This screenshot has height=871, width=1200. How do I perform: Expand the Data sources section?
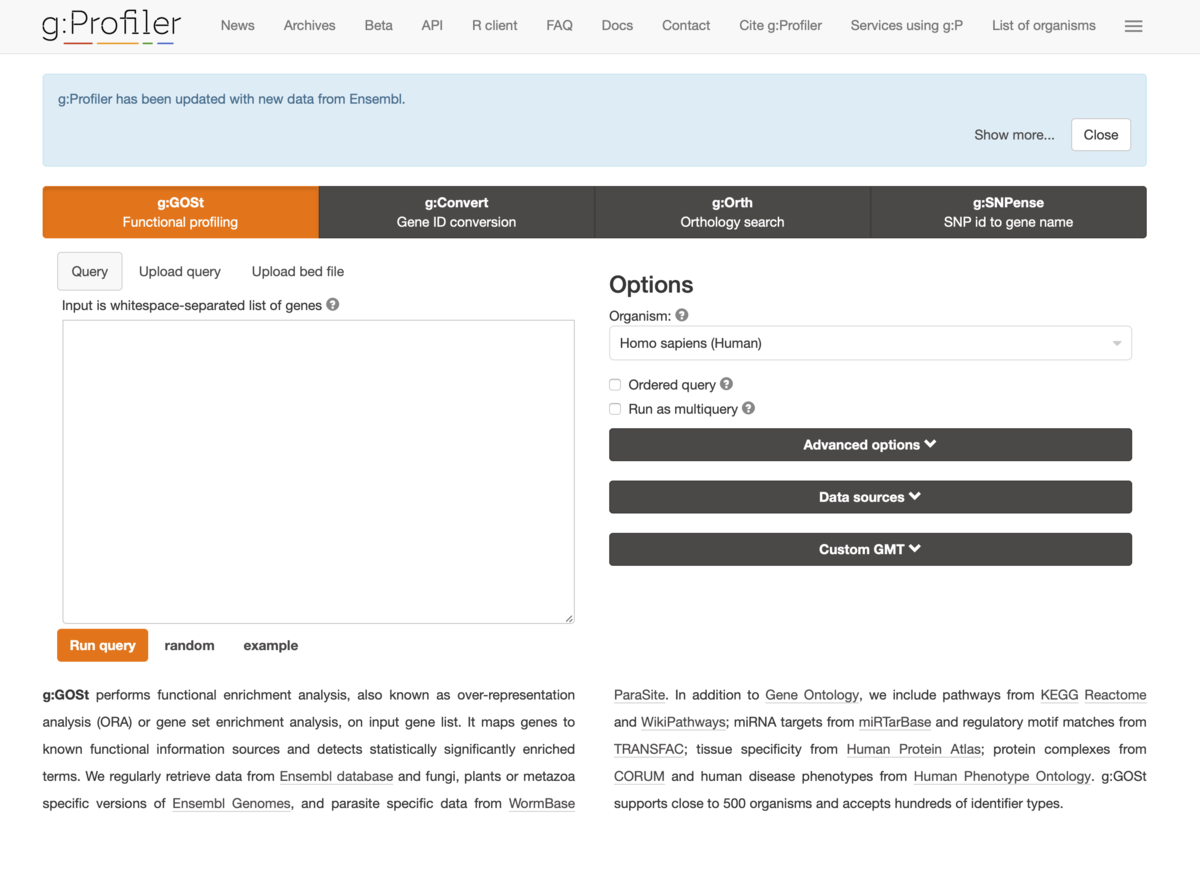[x=870, y=497]
